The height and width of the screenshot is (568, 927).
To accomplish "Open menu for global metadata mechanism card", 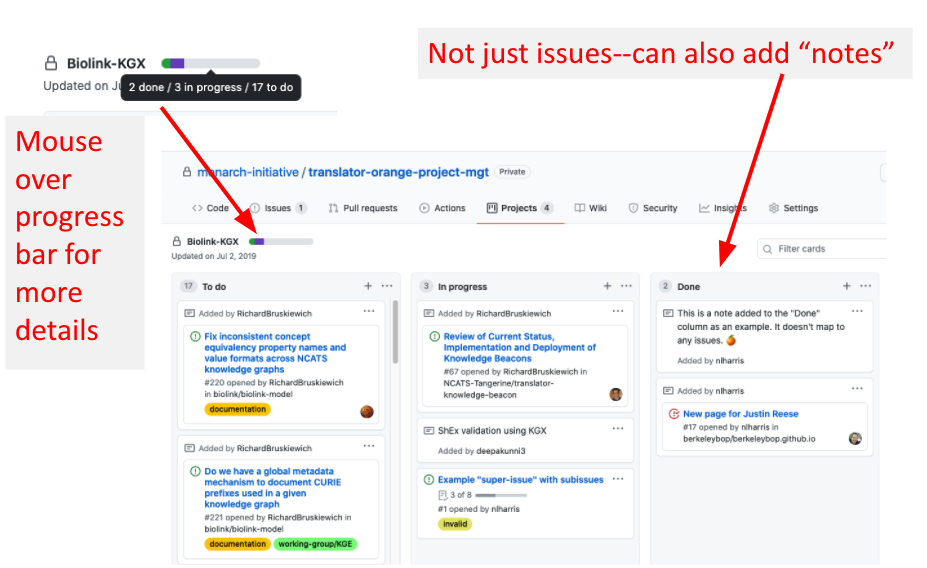I will (369, 446).
